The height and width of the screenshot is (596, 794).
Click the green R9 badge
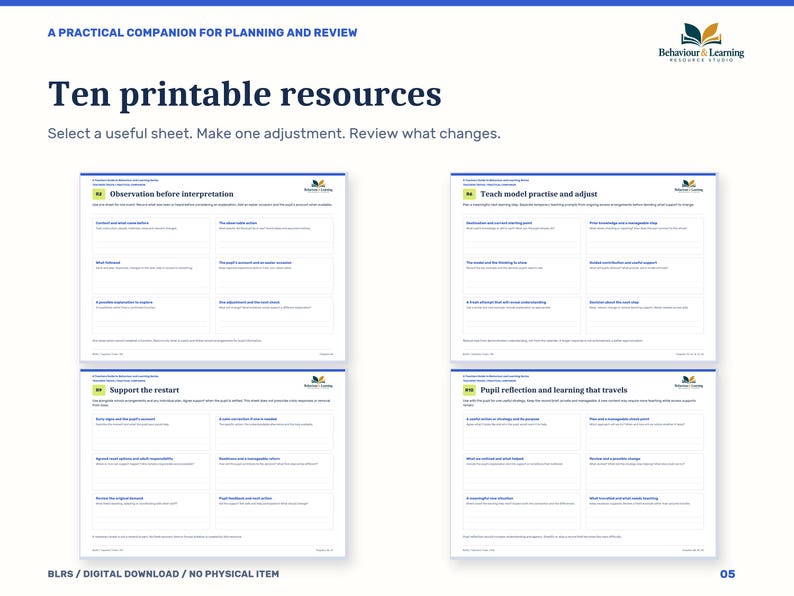98,390
